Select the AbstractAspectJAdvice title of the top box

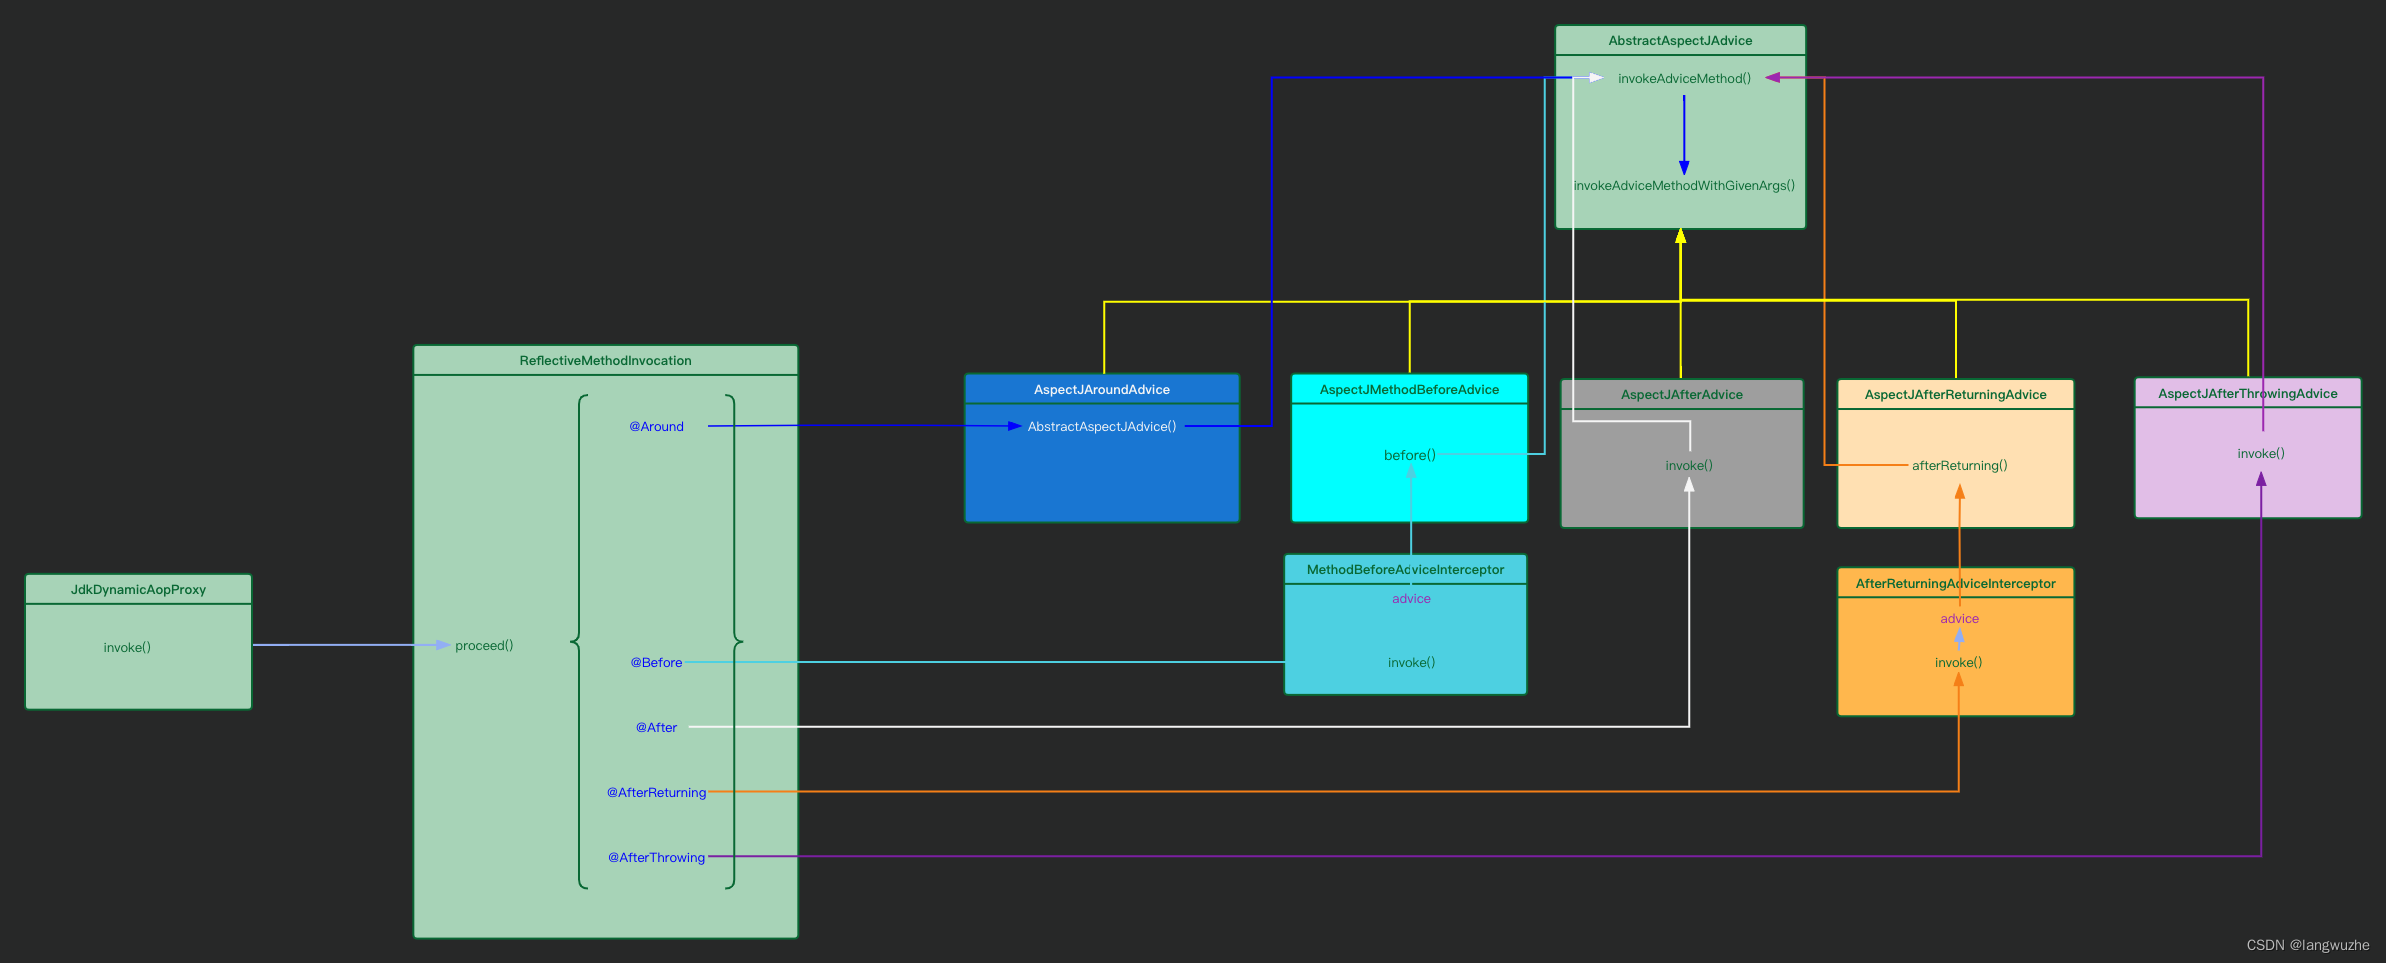point(1680,40)
